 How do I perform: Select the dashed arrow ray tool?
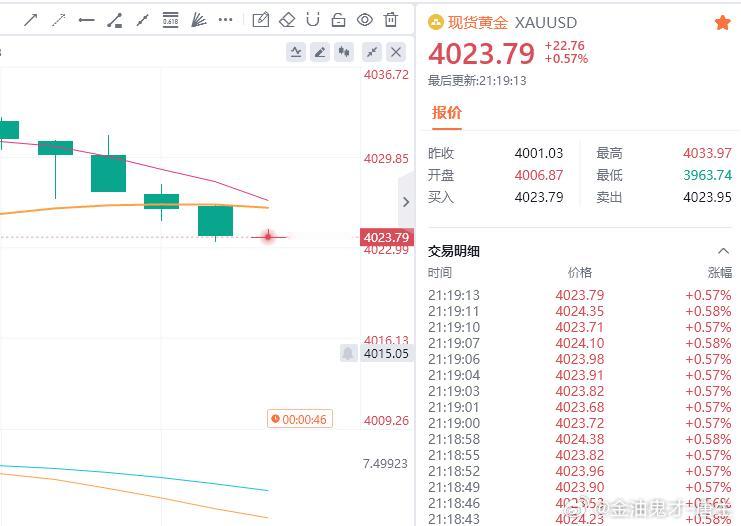[x=59, y=20]
